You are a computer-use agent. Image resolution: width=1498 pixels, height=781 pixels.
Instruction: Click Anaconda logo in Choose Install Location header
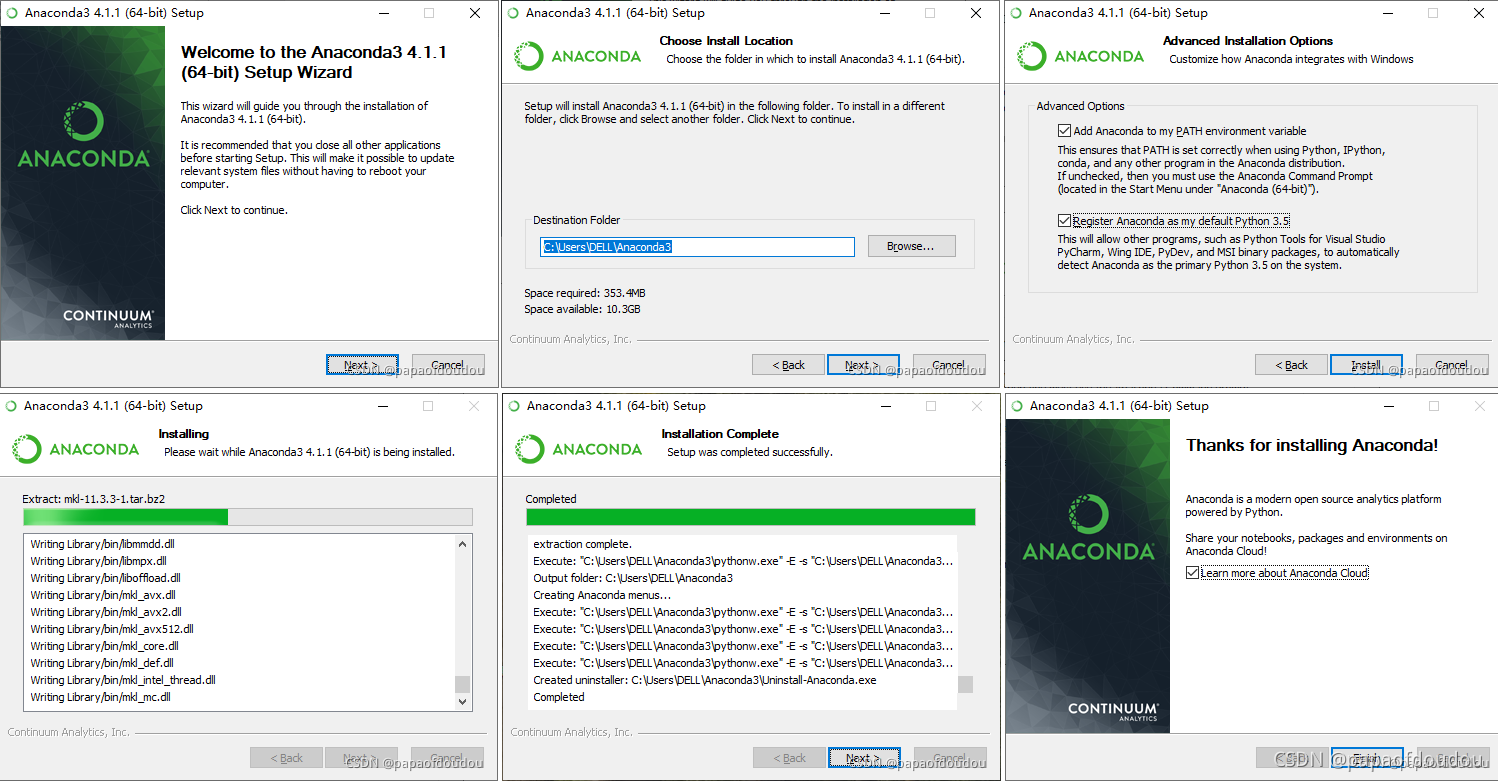pyautogui.click(x=577, y=56)
